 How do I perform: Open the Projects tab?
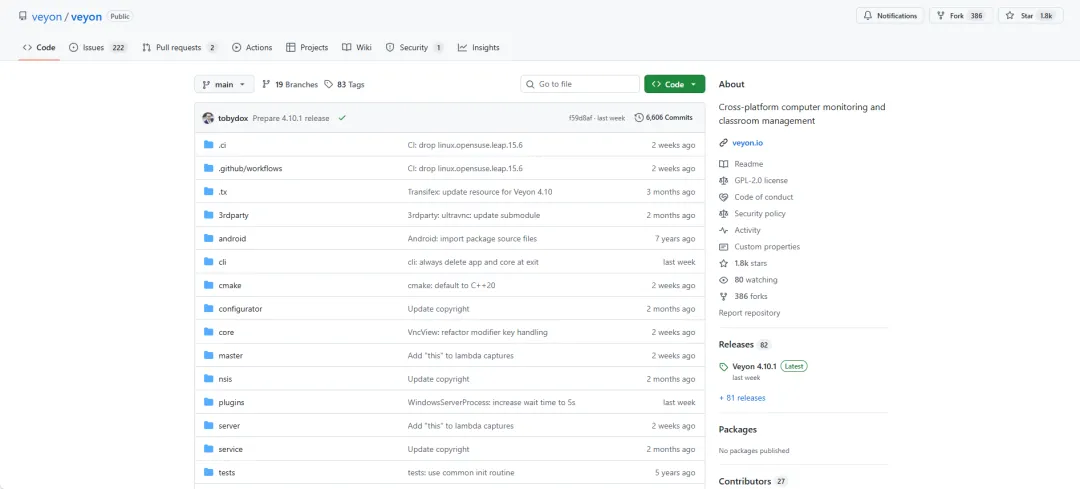[307, 48]
